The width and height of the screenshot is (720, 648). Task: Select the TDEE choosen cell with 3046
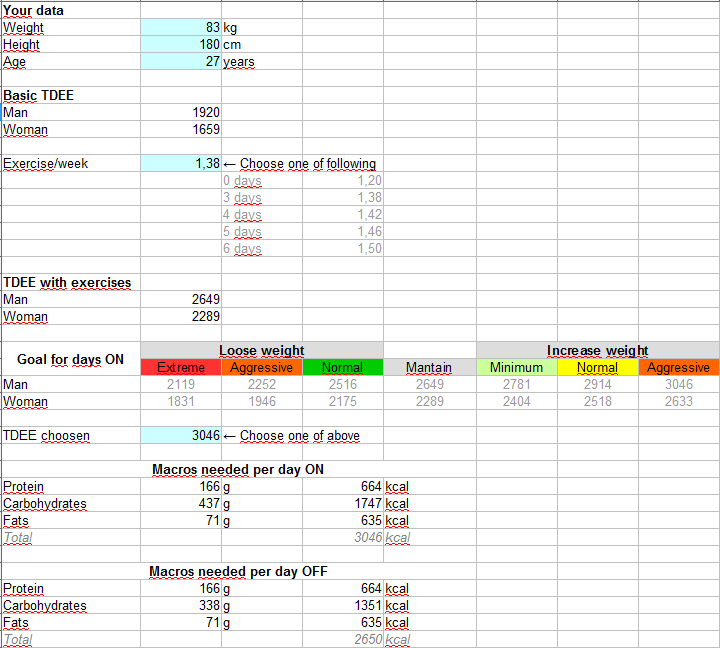click(x=181, y=435)
